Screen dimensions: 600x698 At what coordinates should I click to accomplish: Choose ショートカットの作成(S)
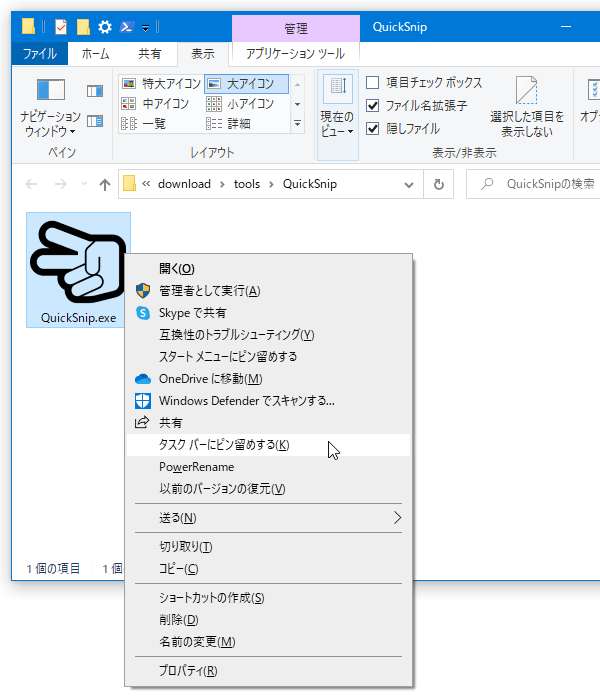(x=268, y=598)
